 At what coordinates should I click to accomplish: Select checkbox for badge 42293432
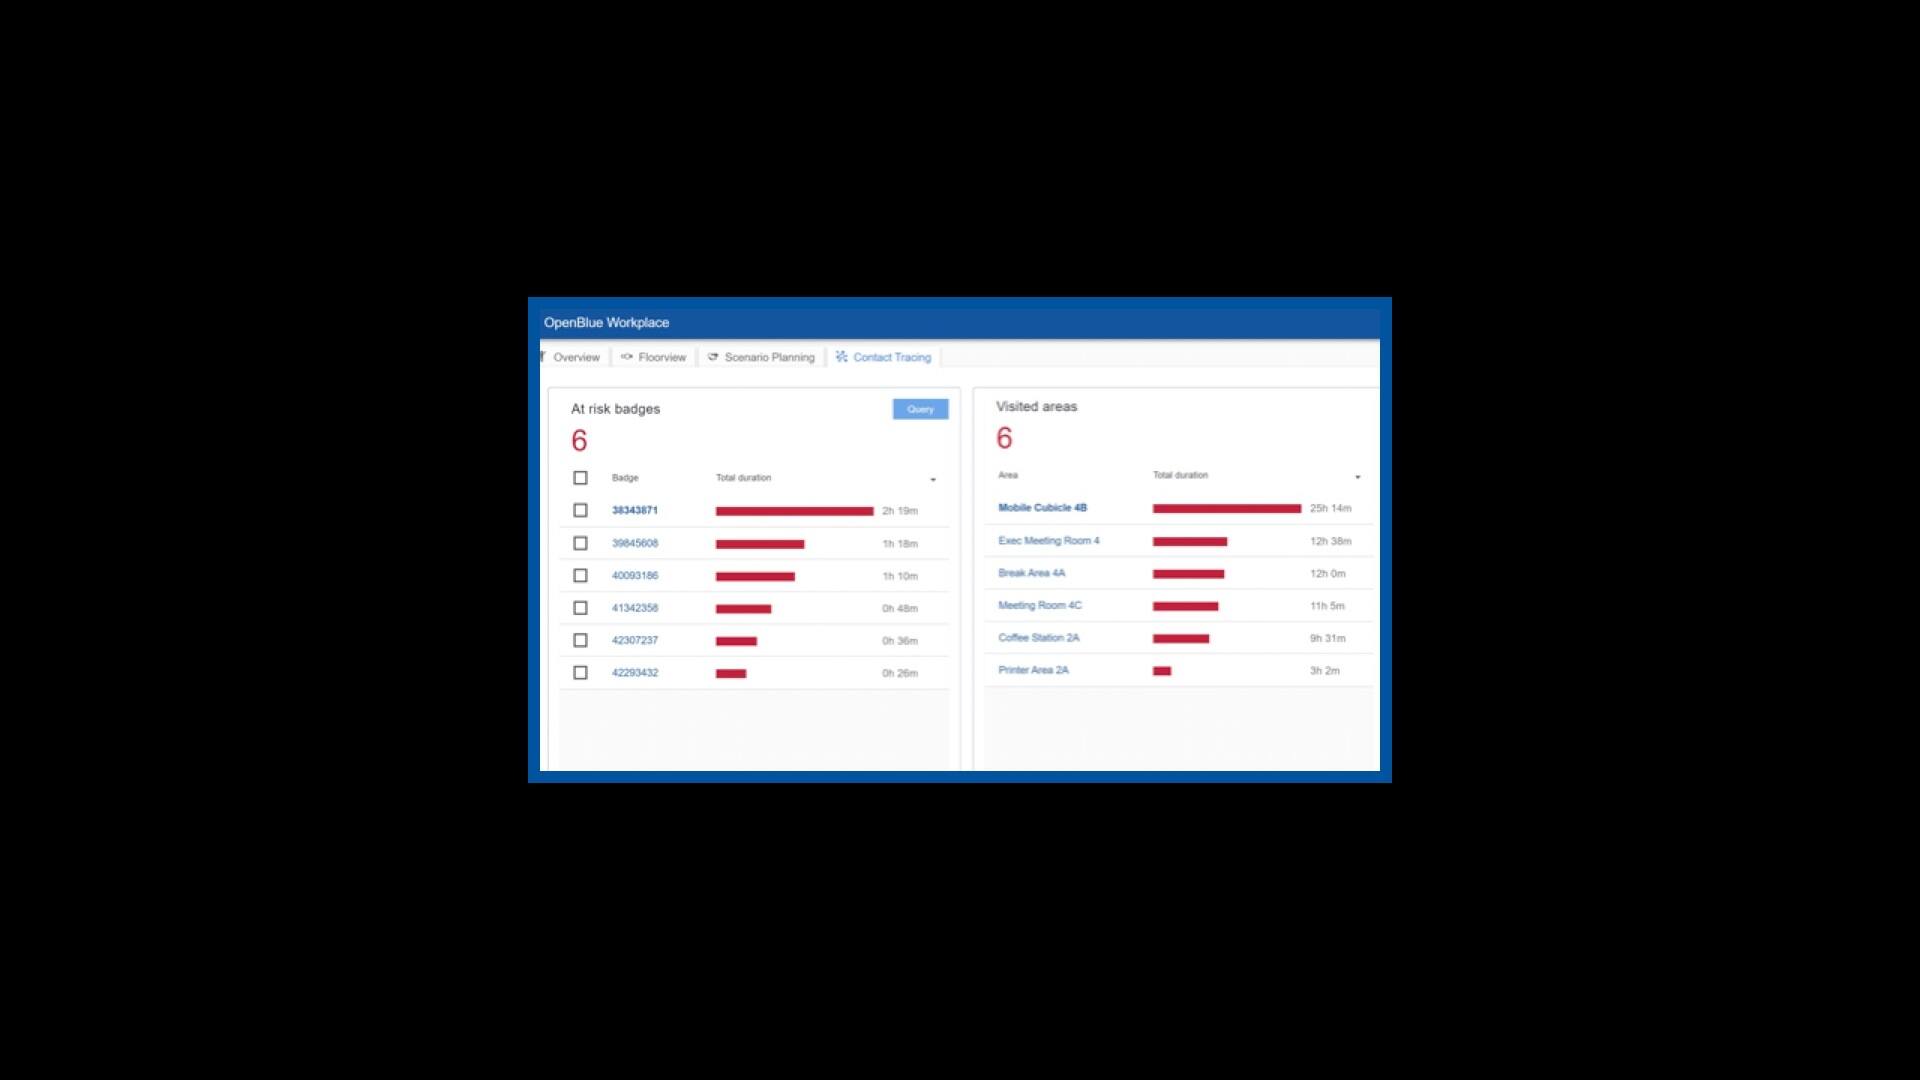(580, 673)
